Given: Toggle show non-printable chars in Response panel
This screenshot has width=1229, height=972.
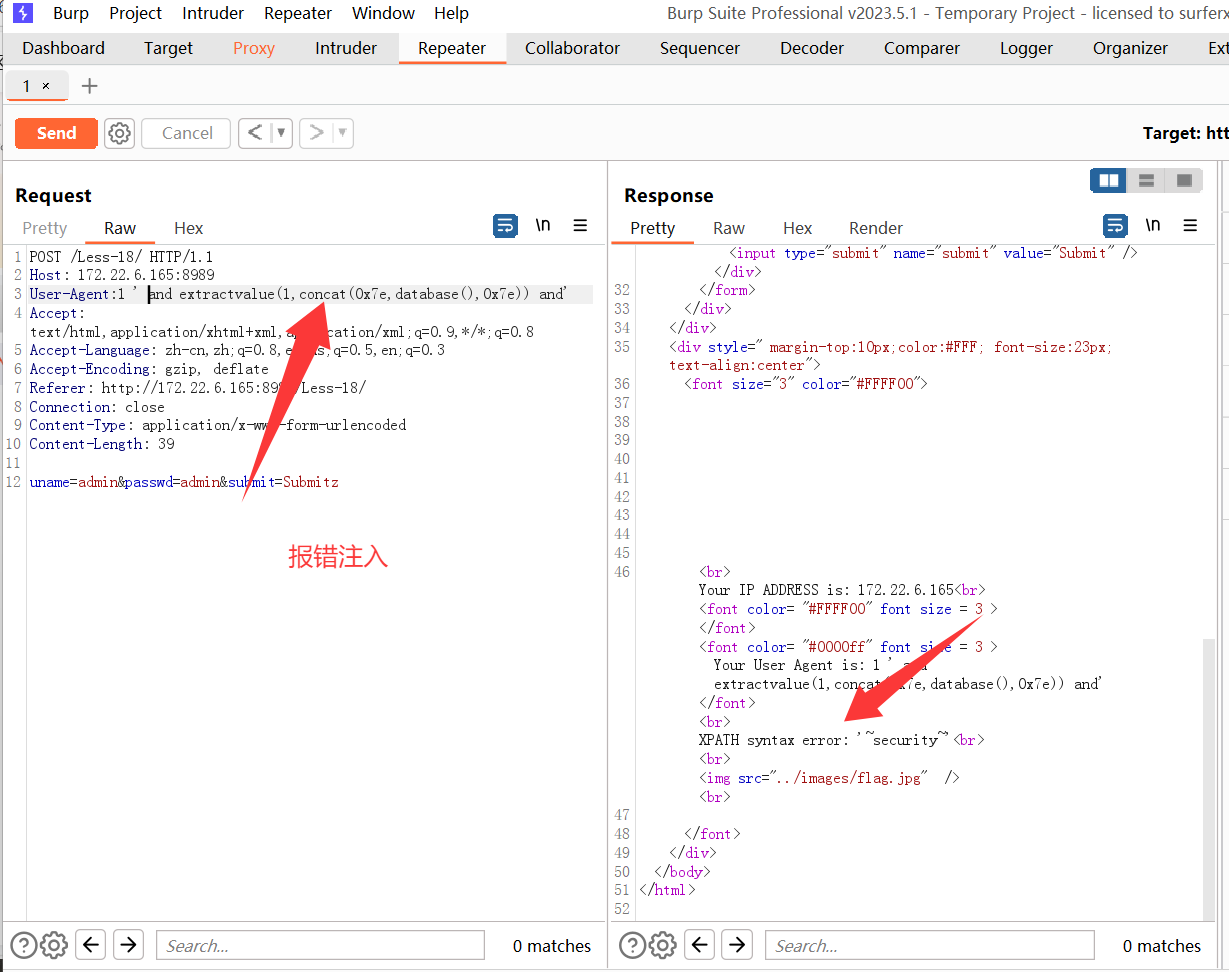Looking at the screenshot, I should 1153,225.
